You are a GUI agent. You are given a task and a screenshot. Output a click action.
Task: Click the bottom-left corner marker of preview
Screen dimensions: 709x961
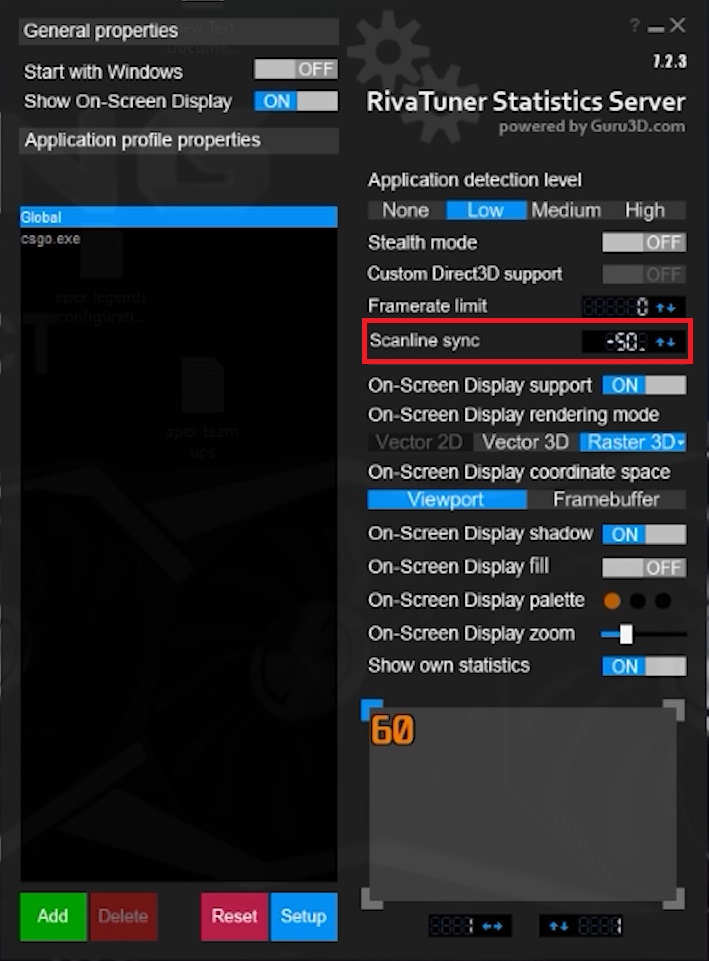371,899
